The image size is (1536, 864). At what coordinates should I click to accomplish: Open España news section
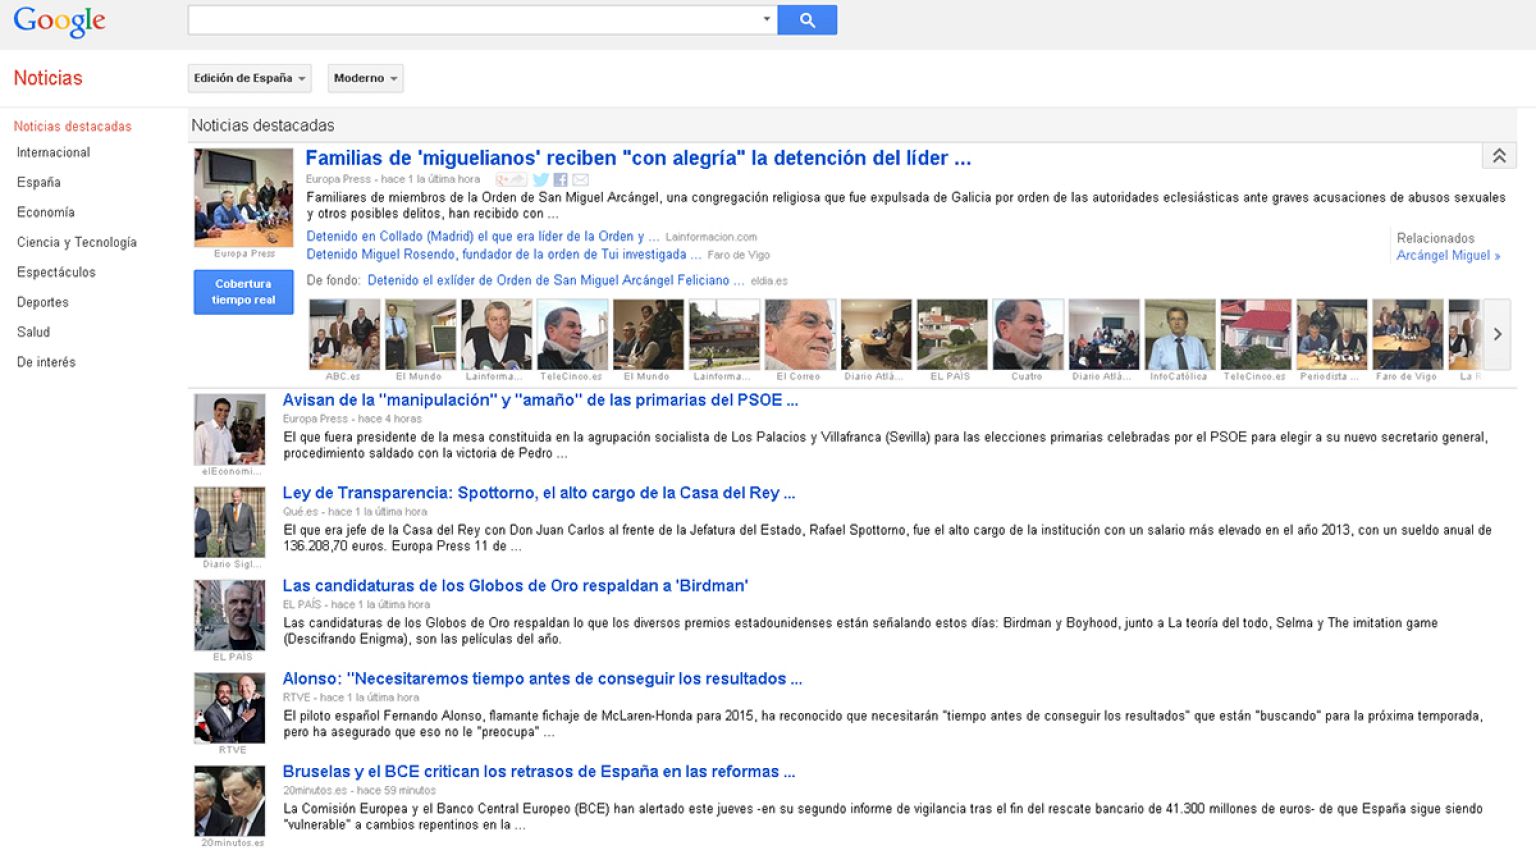(39, 182)
